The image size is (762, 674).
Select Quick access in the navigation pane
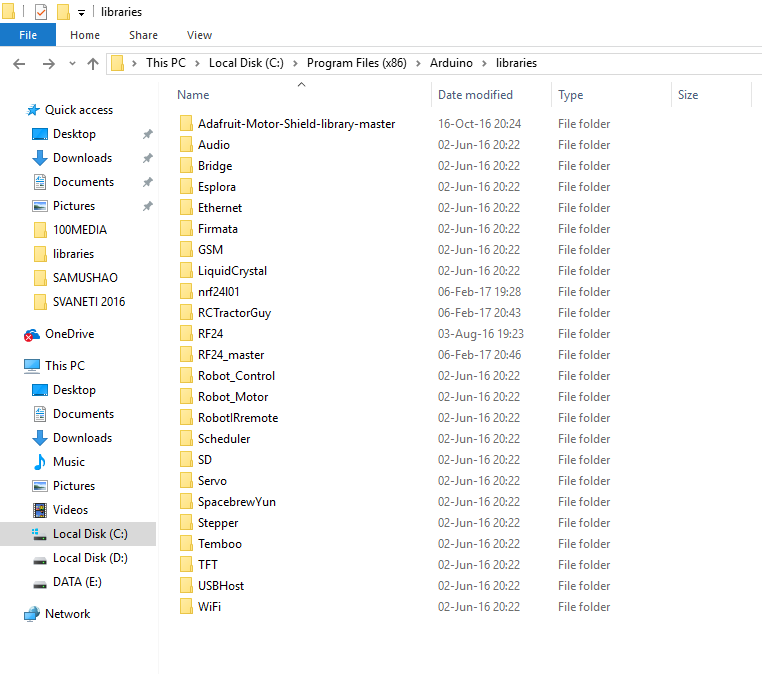pos(79,110)
